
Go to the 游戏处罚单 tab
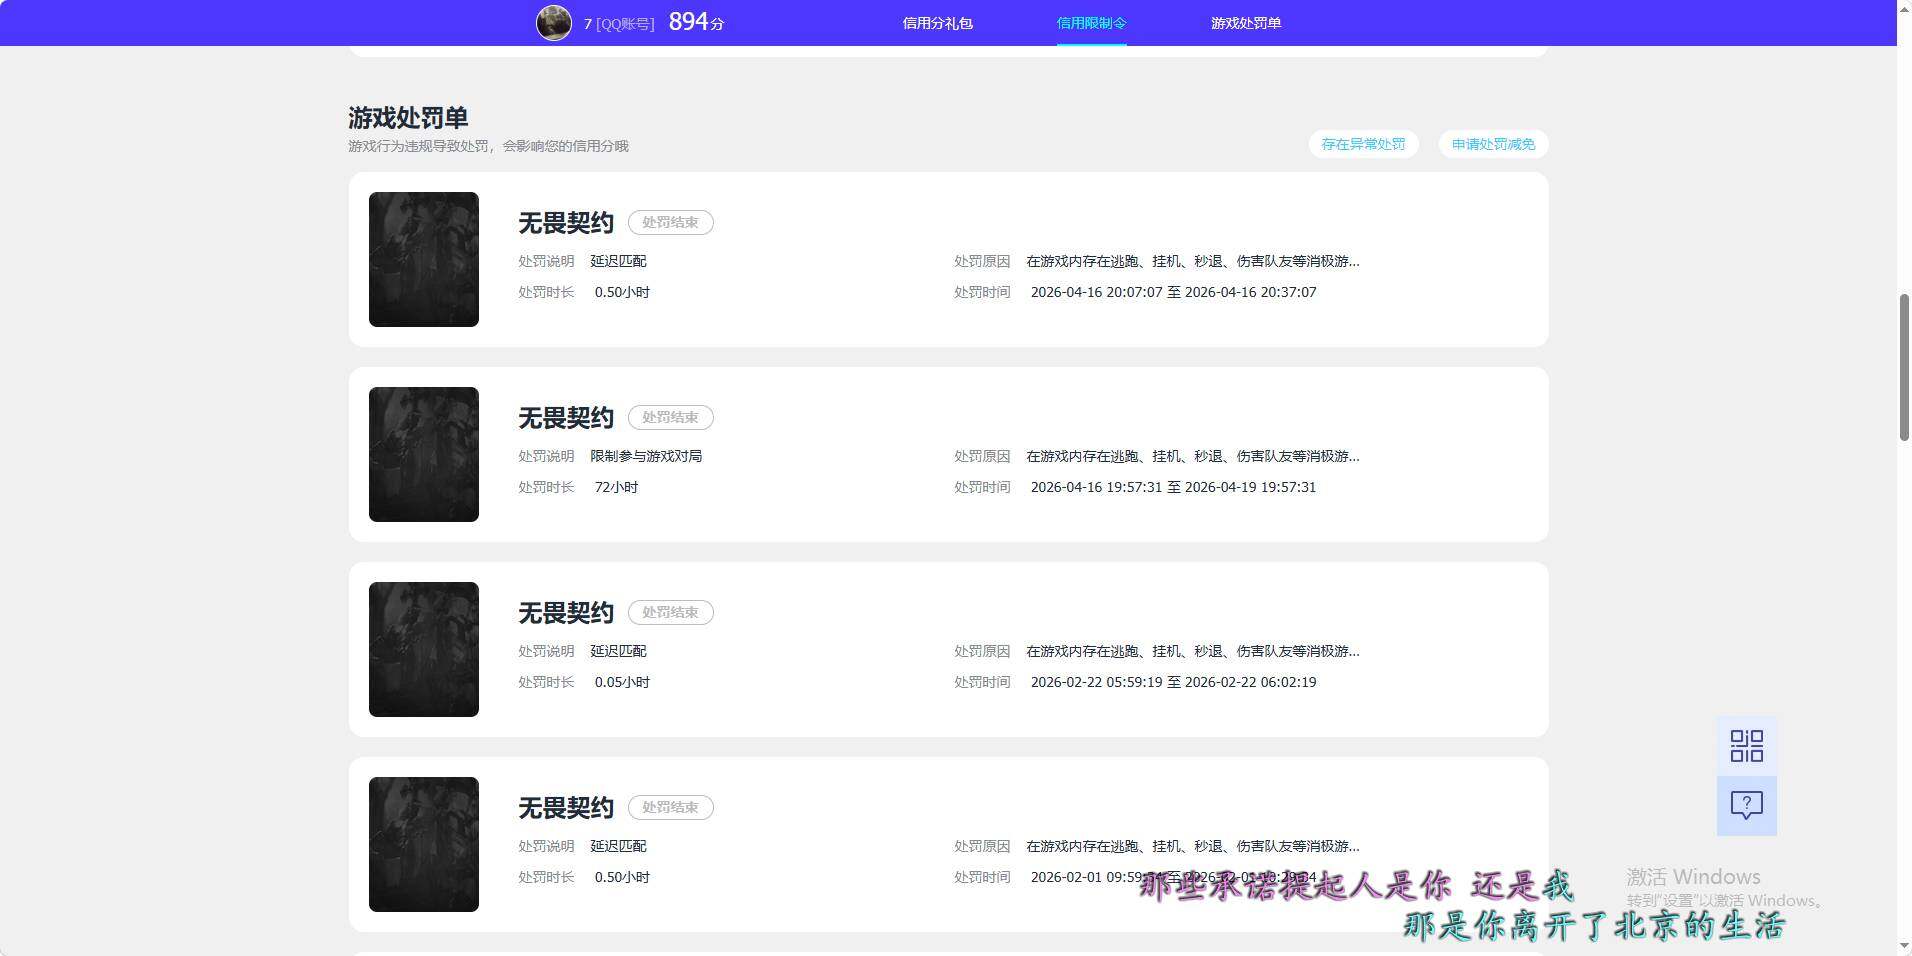tap(1245, 23)
